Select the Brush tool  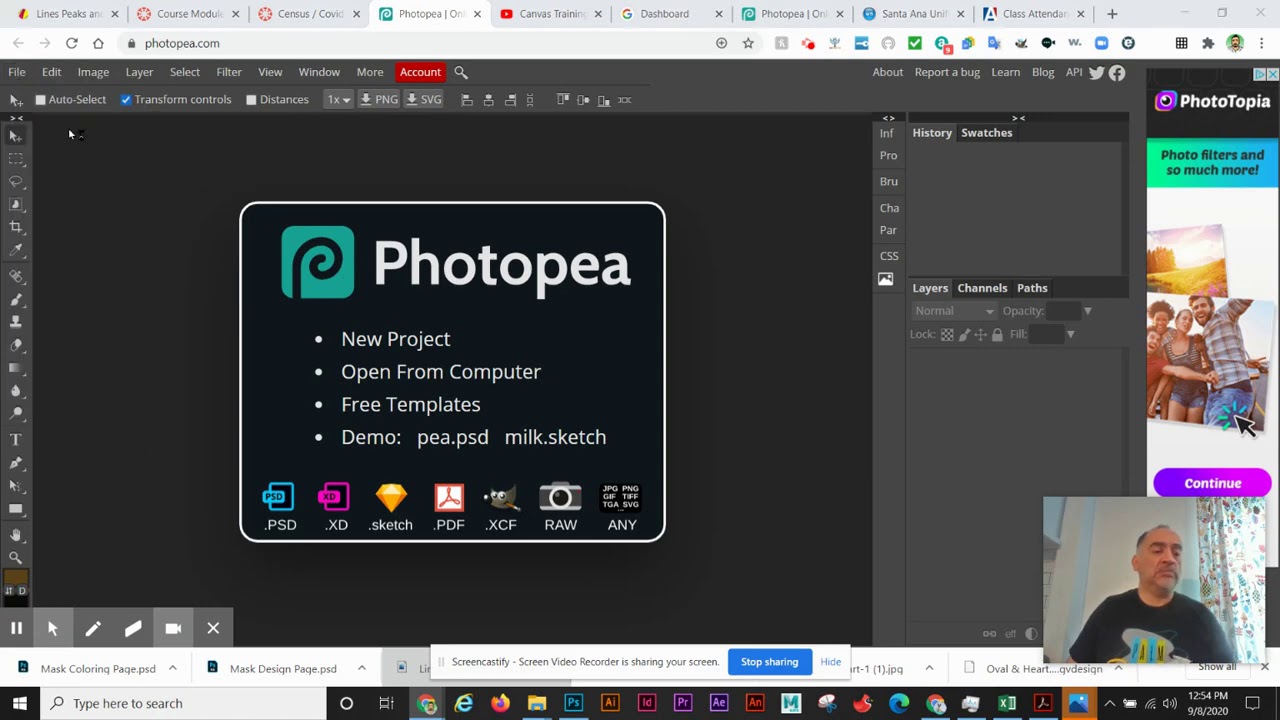(15, 300)
